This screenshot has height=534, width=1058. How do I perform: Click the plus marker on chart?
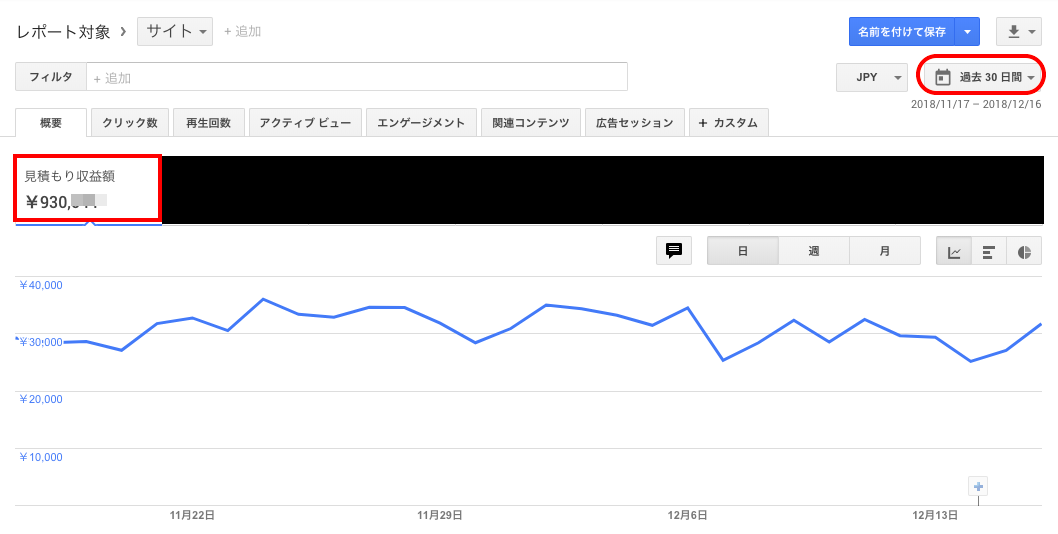[x=979, y=487]
